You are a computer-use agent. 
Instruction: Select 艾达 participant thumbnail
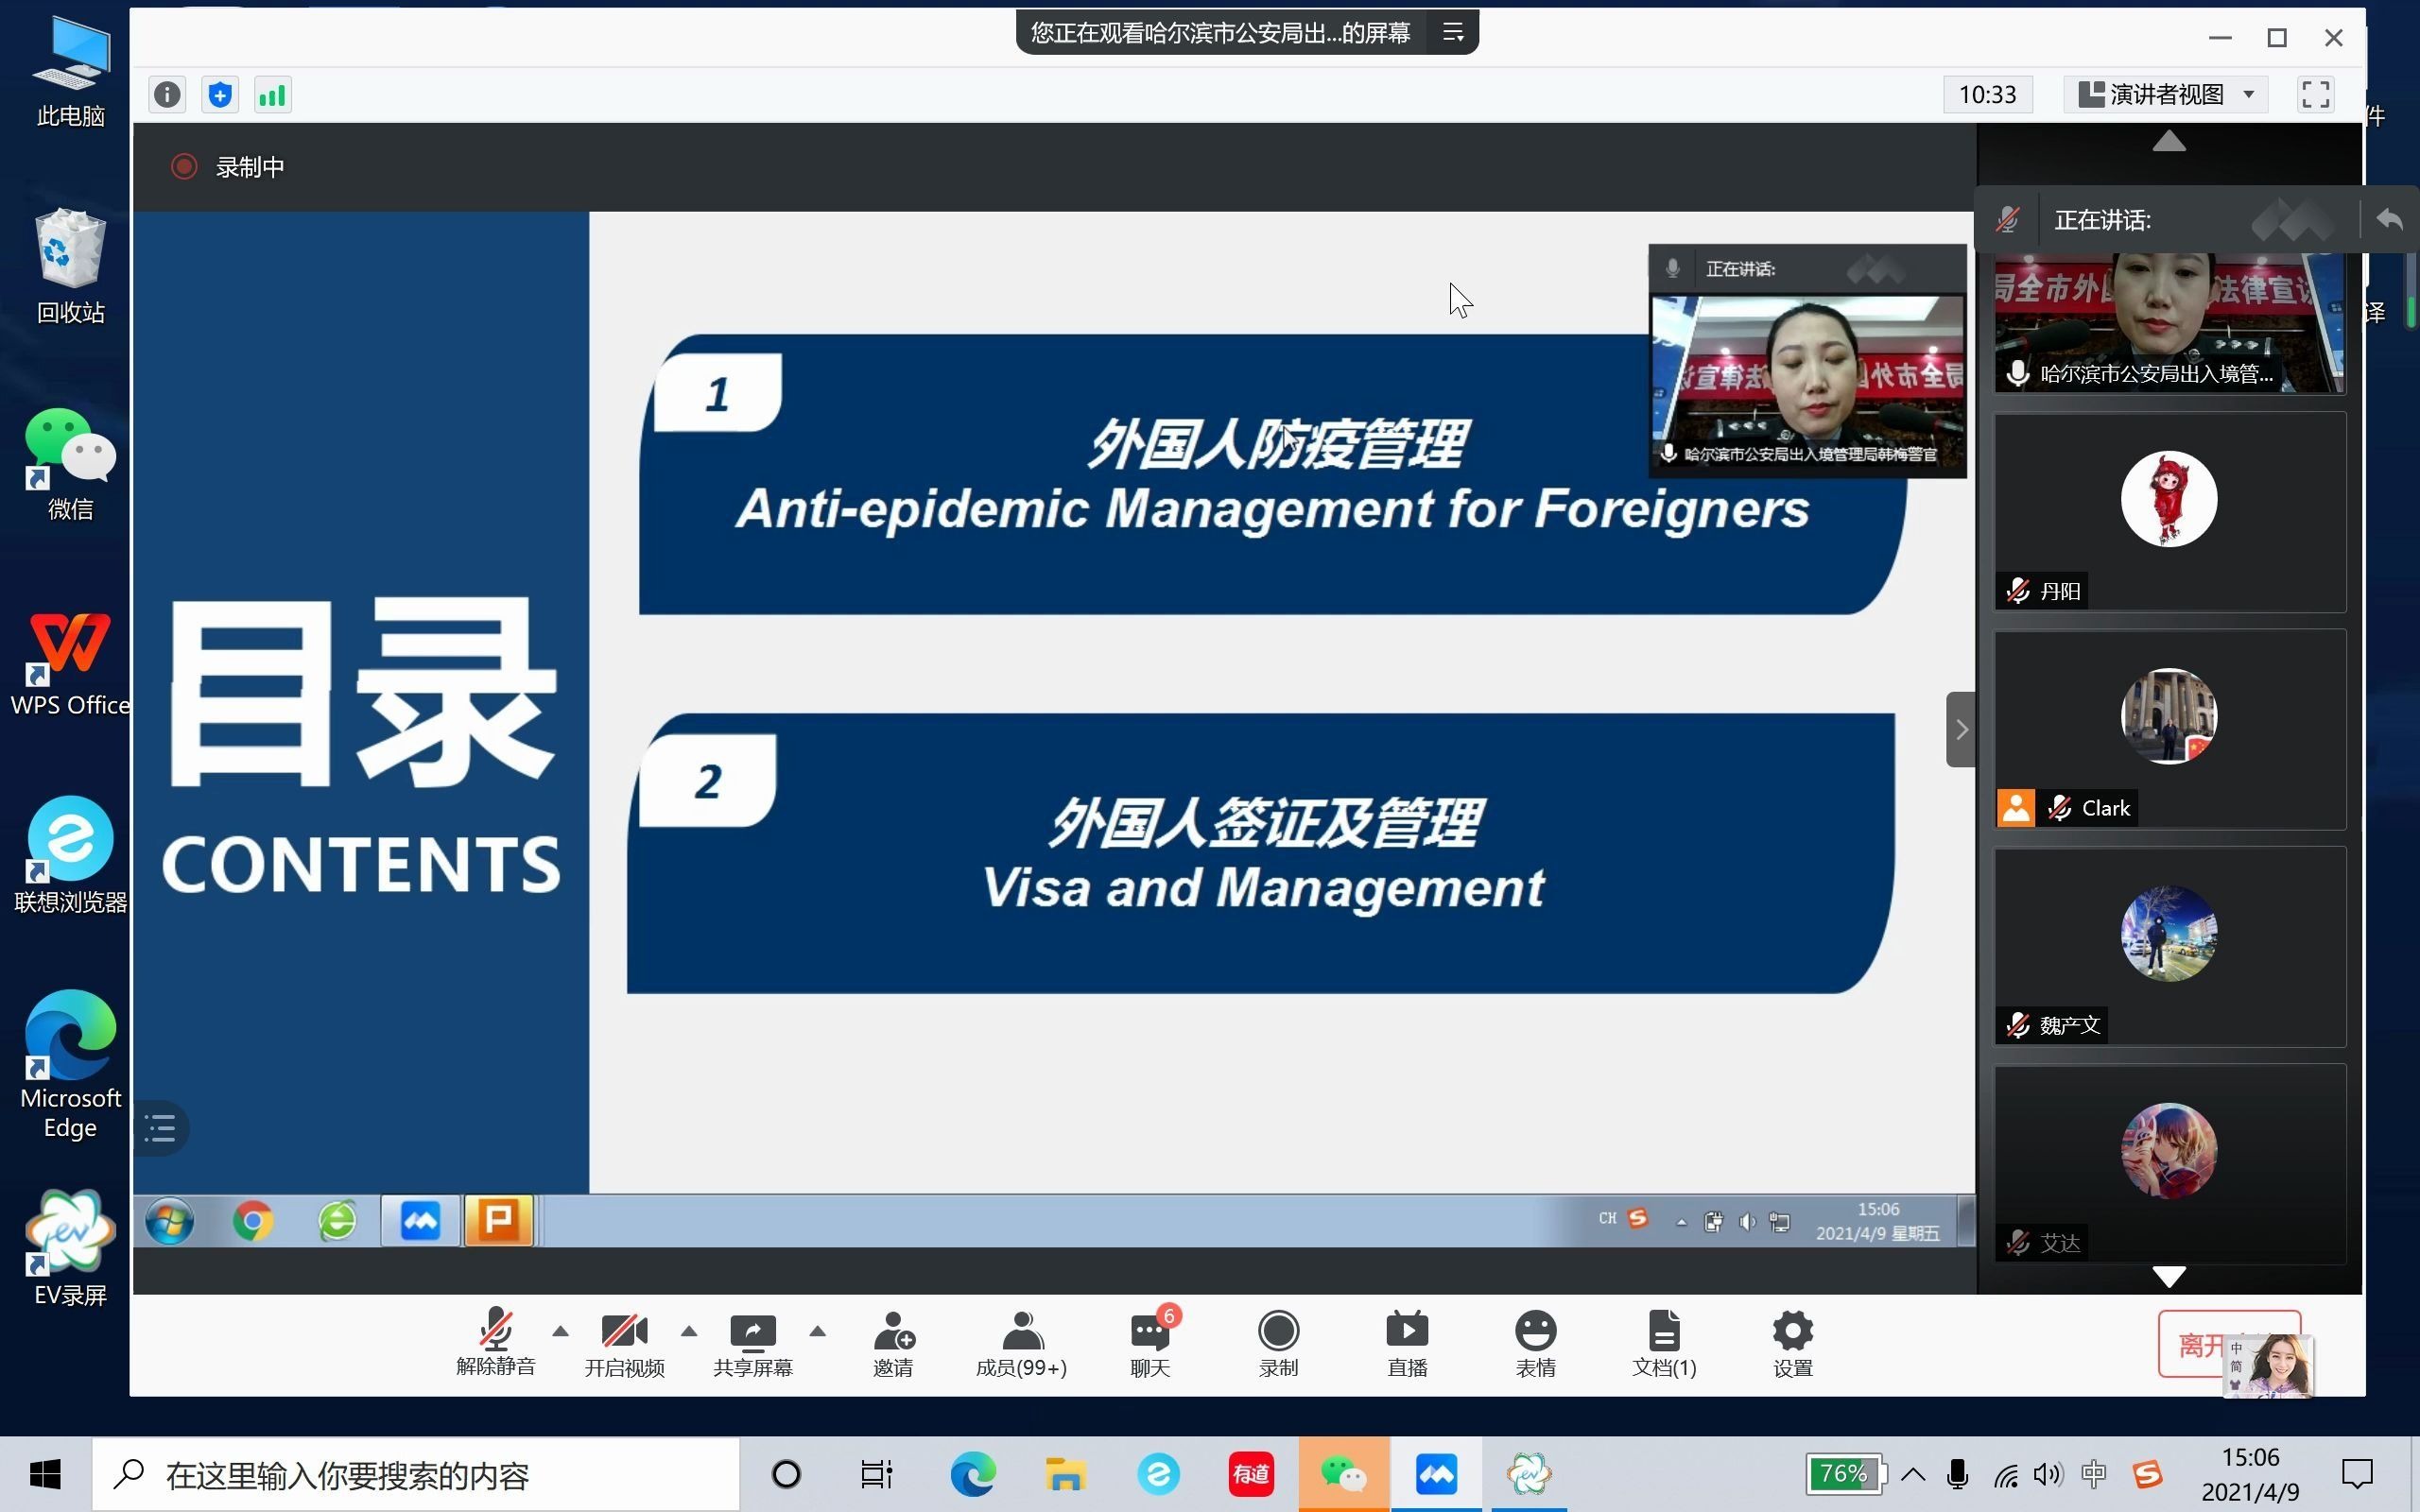tap(2170, 1164)
